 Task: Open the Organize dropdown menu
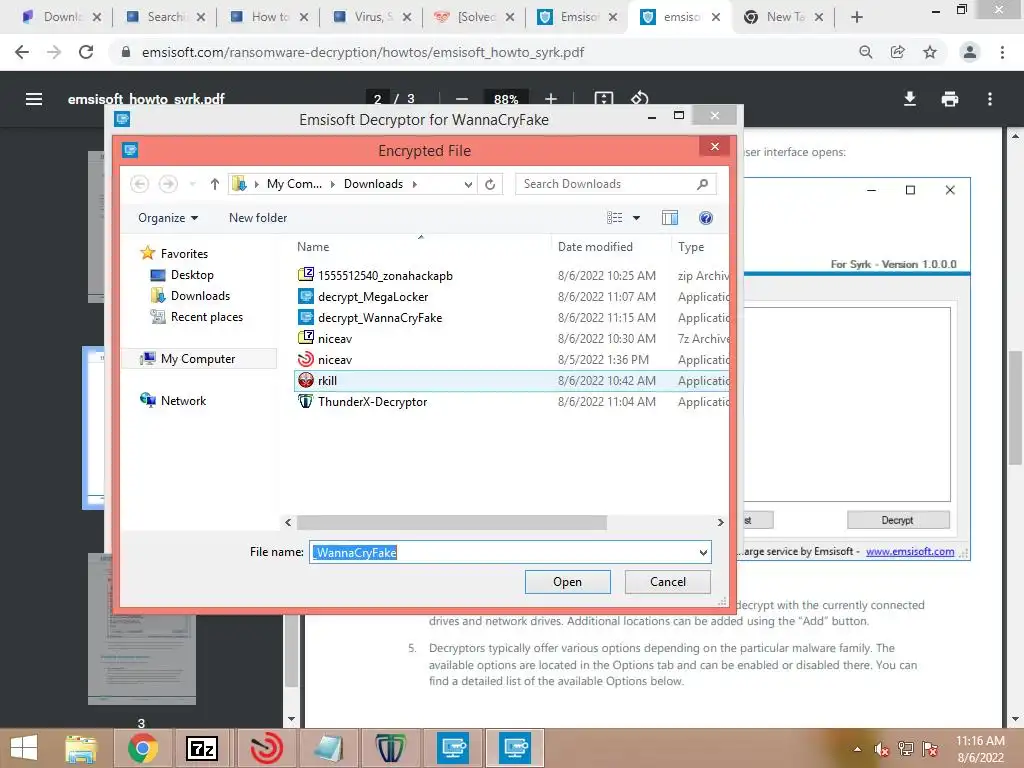tap(168, 218)
